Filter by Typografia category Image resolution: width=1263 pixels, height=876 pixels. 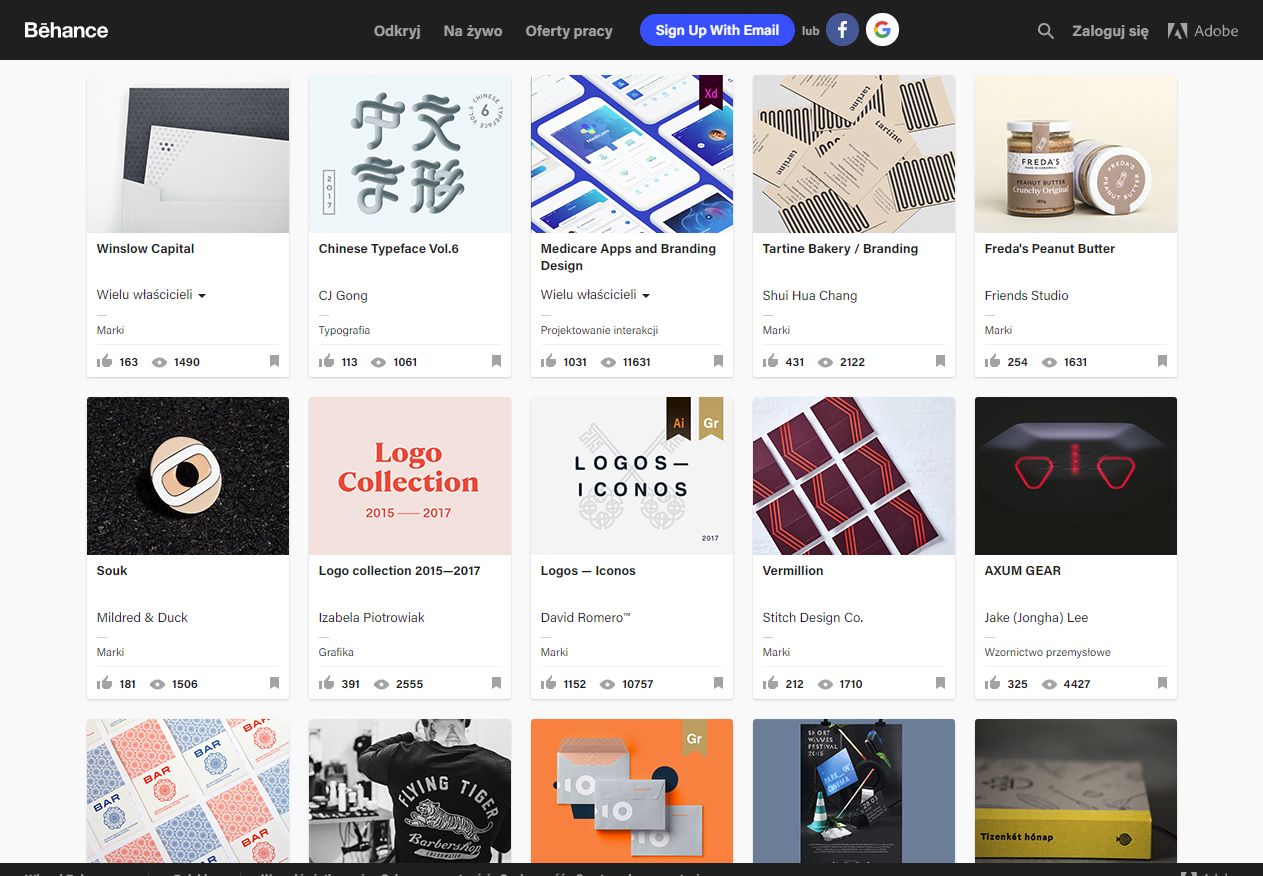pyautogui.click(x=344, y=330)
